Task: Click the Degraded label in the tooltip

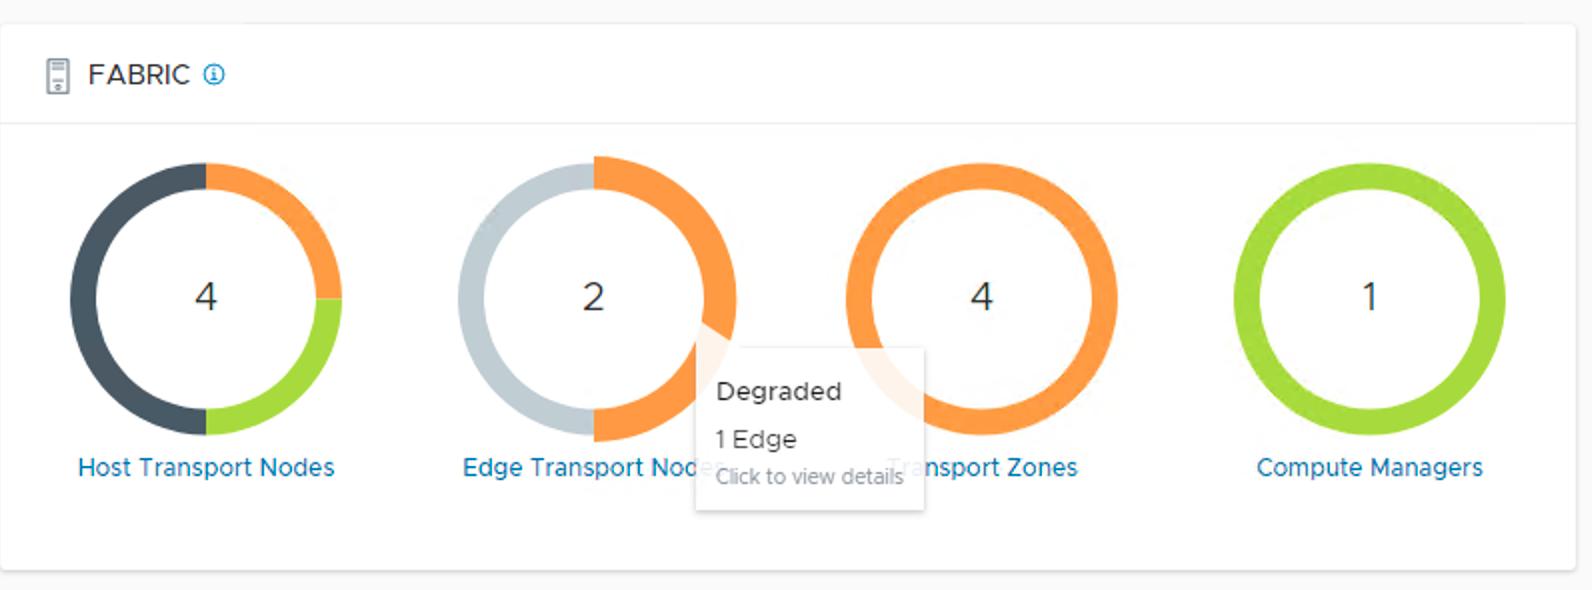Action: (x=779, y=392)
